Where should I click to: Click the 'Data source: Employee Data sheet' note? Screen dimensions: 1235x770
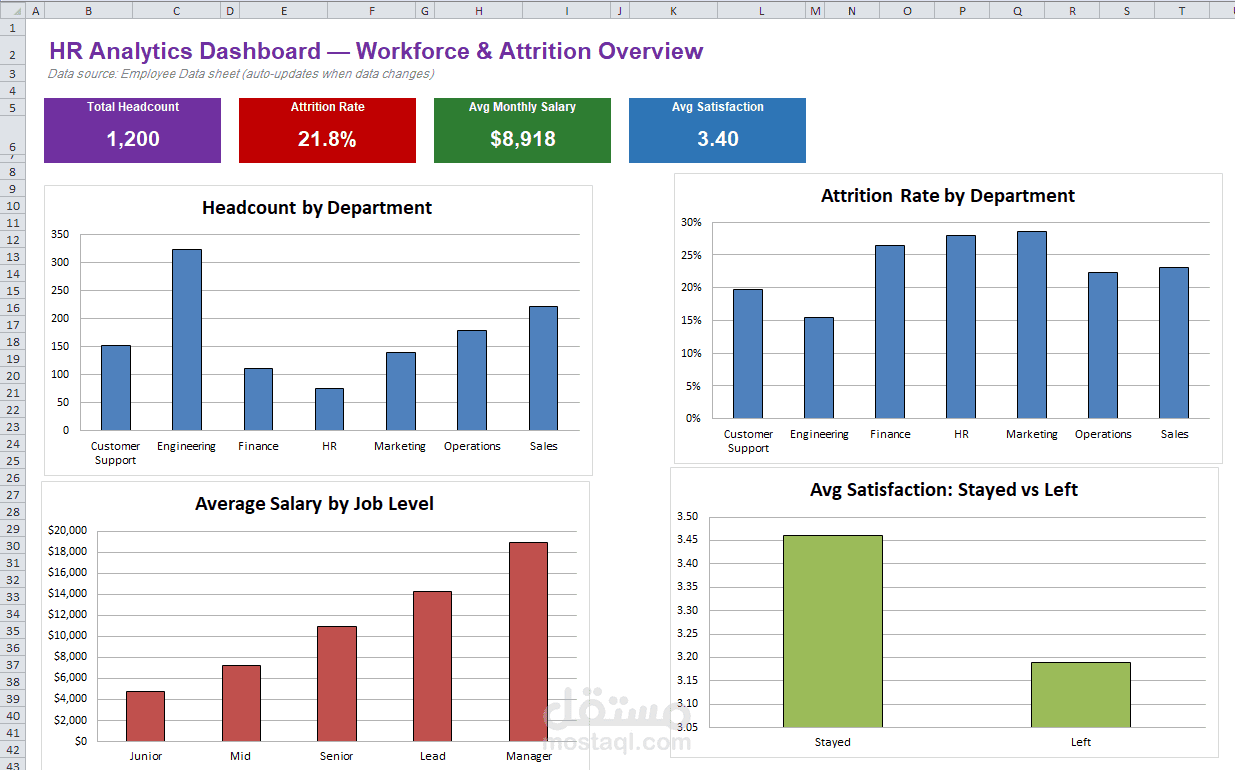(x=241, y=74)
